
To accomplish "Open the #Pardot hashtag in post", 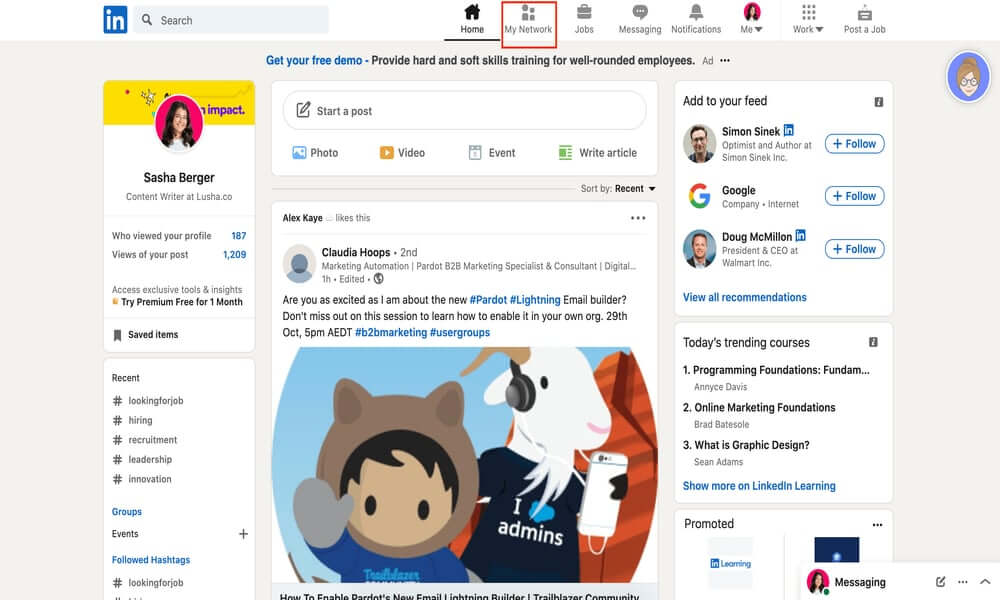I will pos(488,300).
